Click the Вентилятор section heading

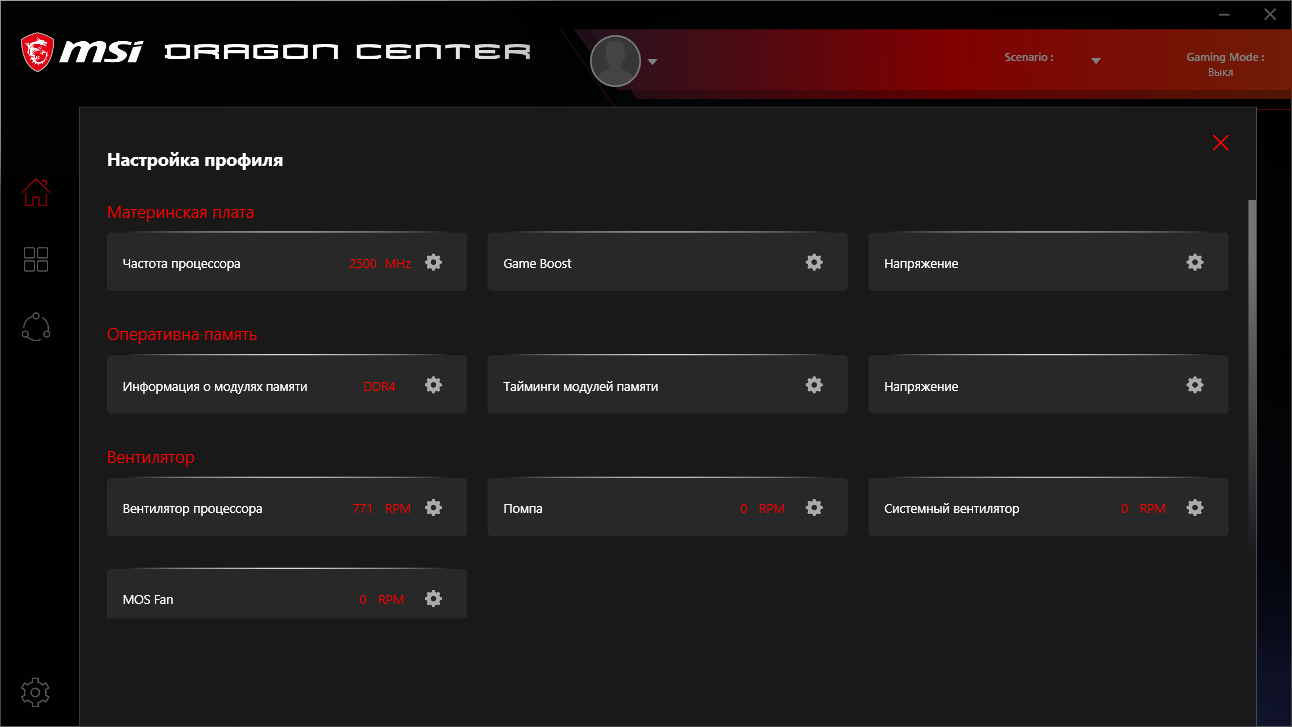151,457
